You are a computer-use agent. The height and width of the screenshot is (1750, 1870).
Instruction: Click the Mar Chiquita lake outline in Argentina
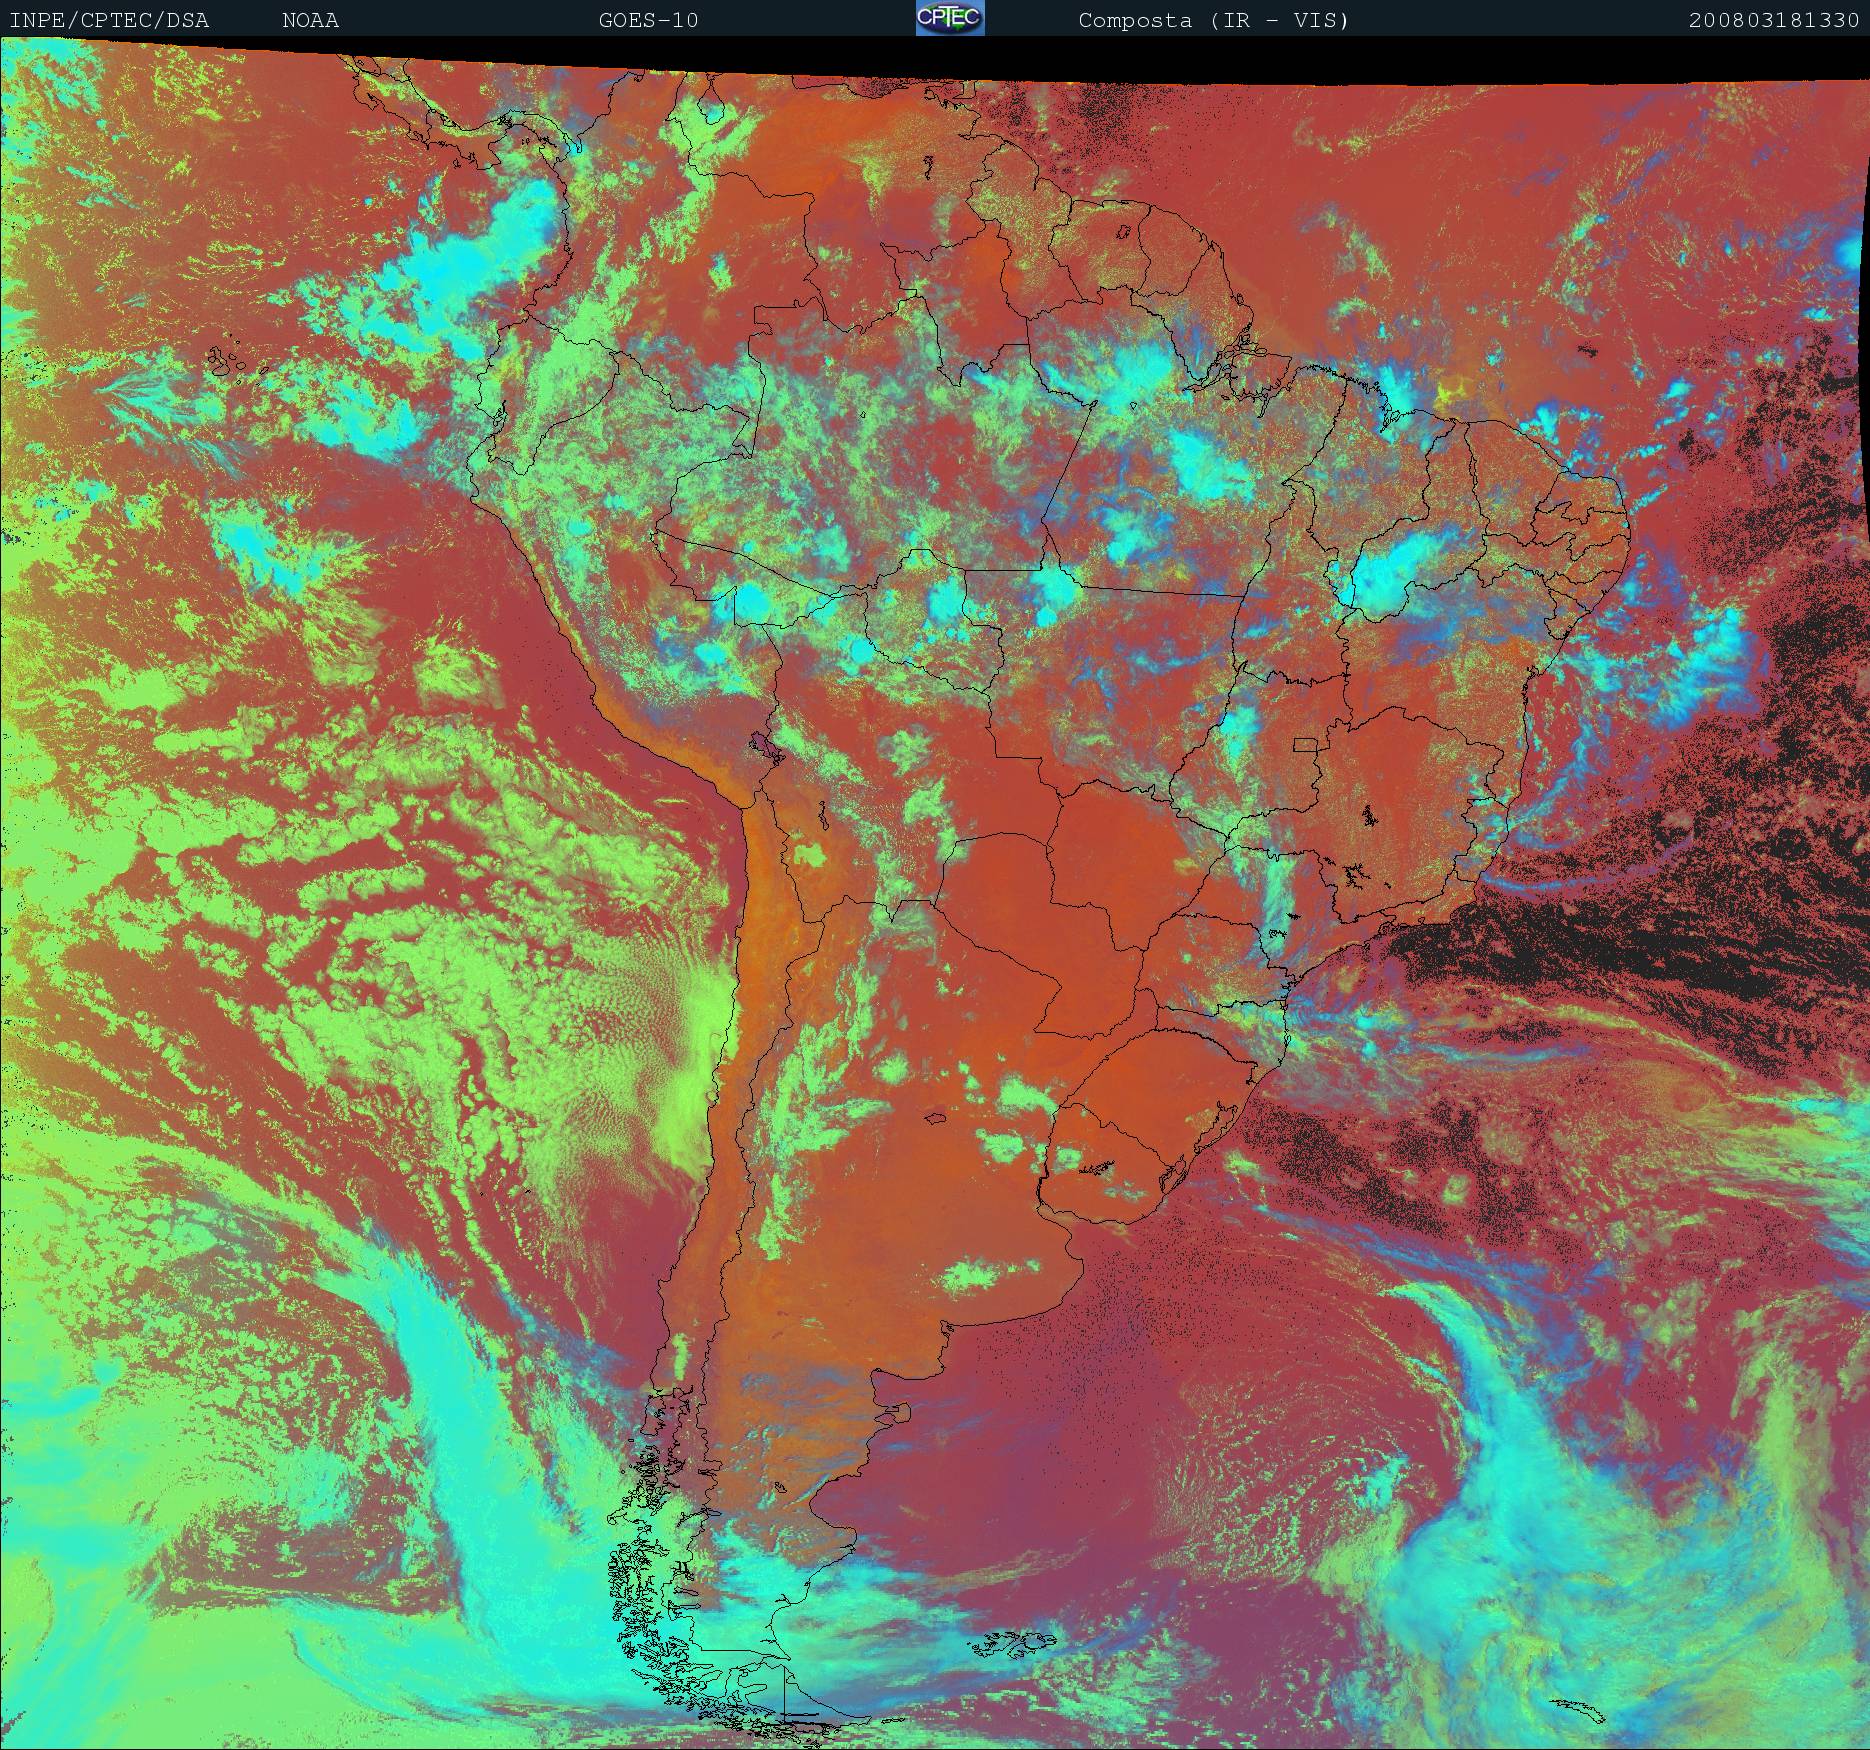935,1119
